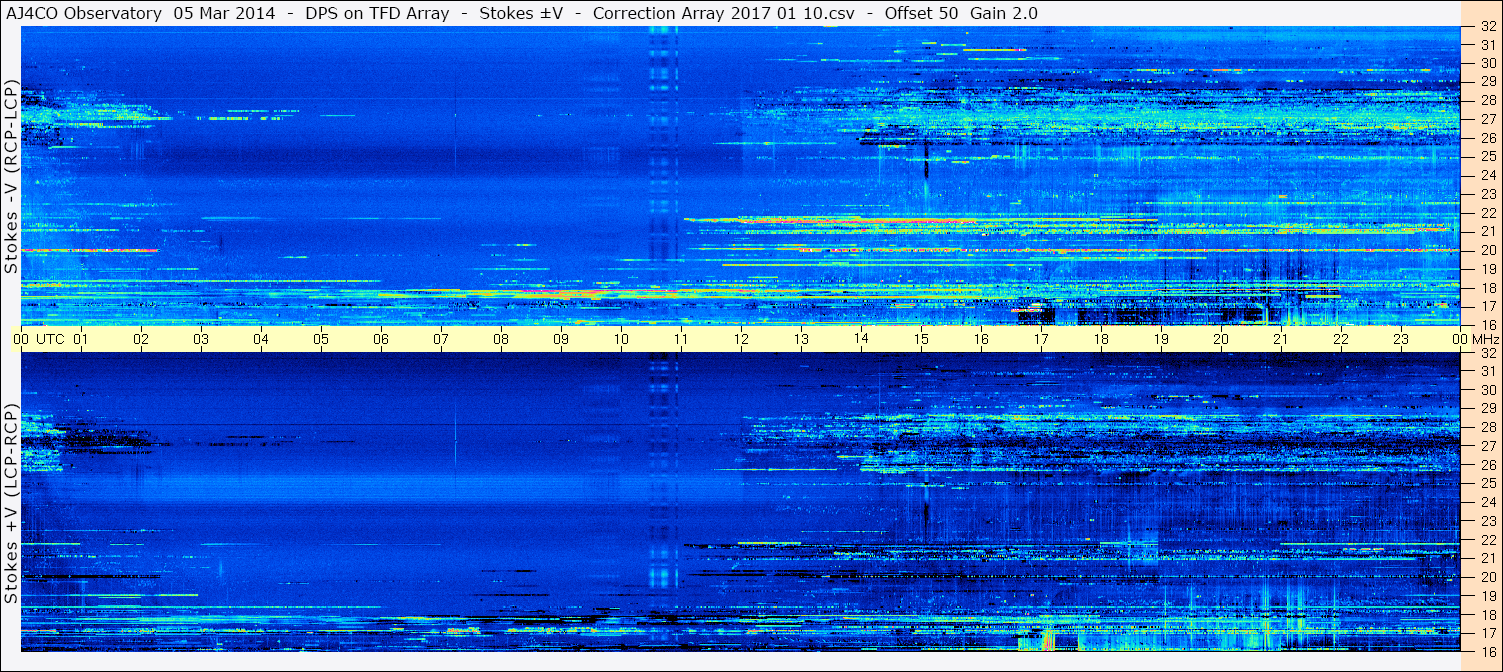Select the 02 hour tick on time axis
The height and width of the screenshot is (672, 1503).
[x=141, y=339]
